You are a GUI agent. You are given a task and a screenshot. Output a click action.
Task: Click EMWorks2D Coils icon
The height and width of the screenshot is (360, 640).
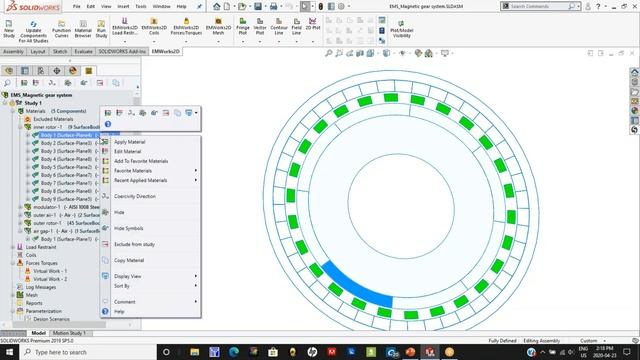[154, 26]
